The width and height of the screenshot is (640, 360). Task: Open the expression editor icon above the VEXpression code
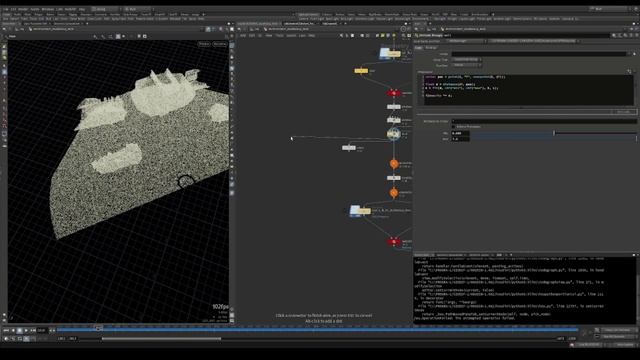click(629, 71)
